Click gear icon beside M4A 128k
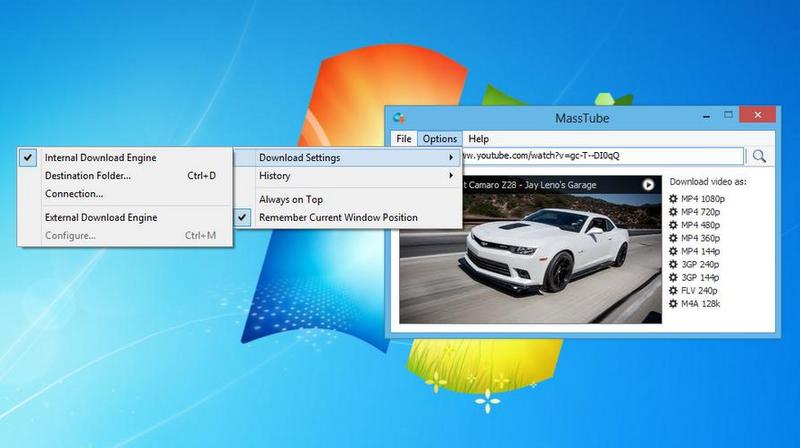Image resolution: width=800 pixels, height=448 pixels. [673, 304]
